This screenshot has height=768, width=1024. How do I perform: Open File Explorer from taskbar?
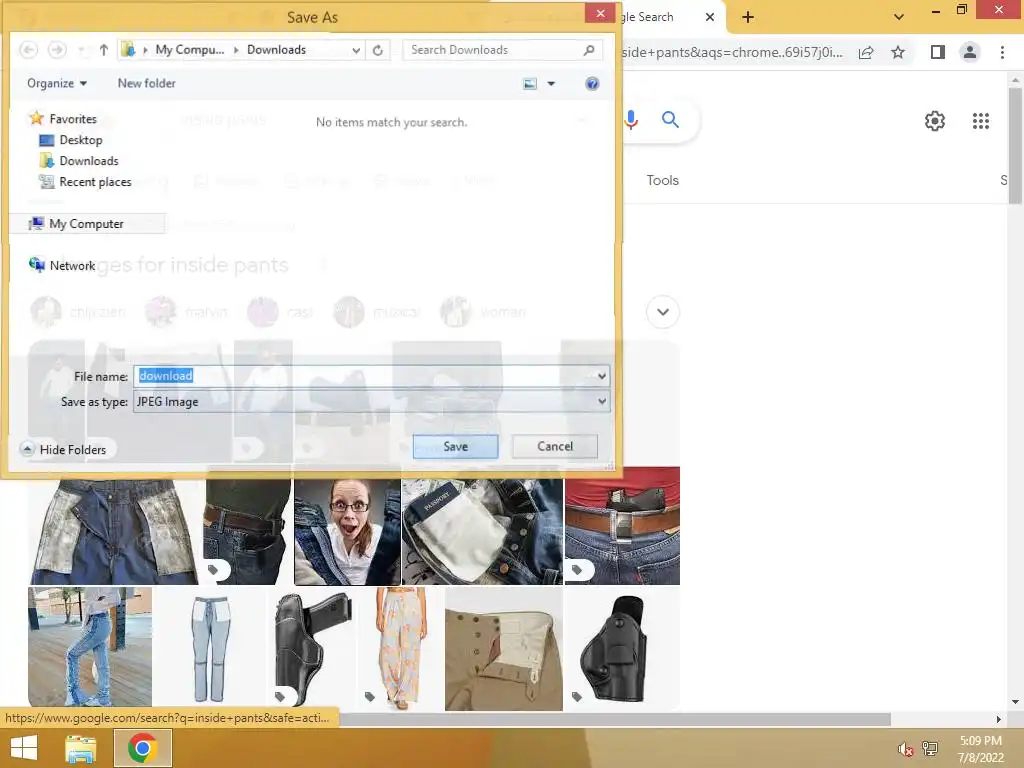(x=80, y=748)
